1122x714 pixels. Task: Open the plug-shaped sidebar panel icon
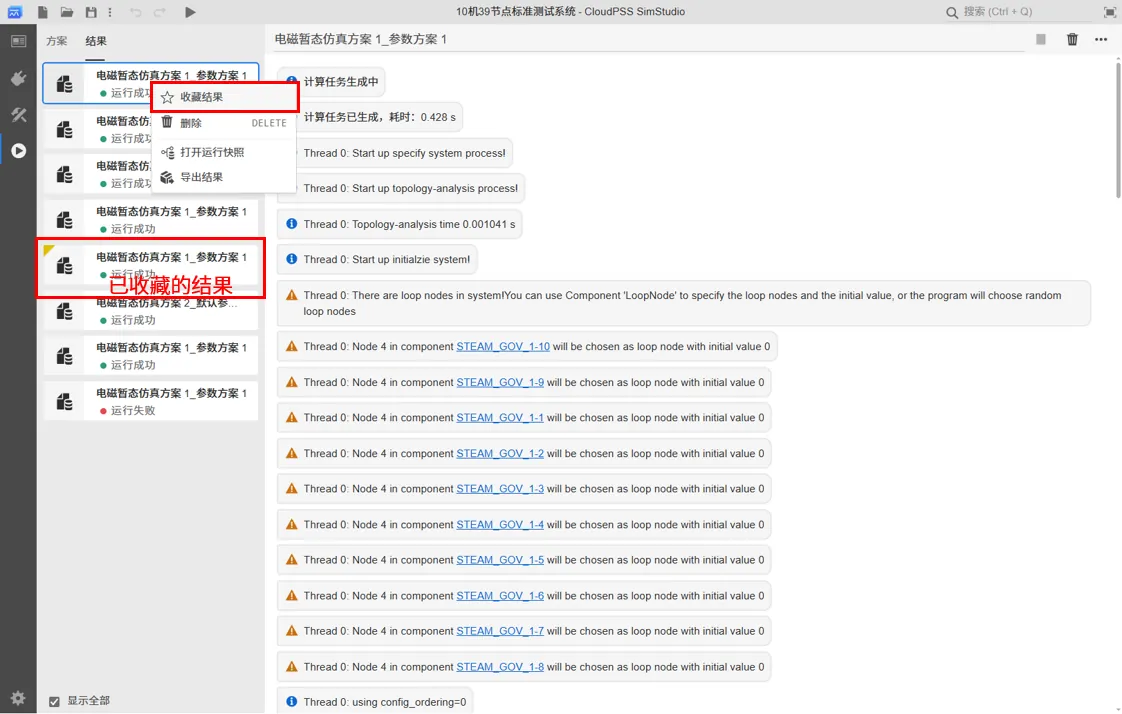[18, 78]
